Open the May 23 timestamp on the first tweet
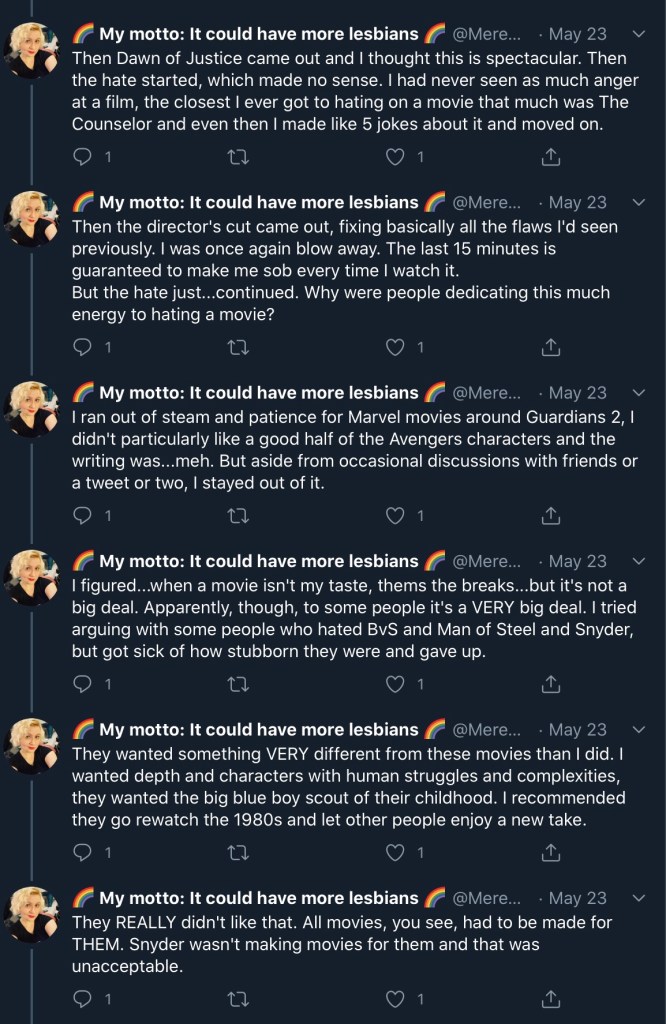This screenshot has height=1024, width=666. [577, 34]
